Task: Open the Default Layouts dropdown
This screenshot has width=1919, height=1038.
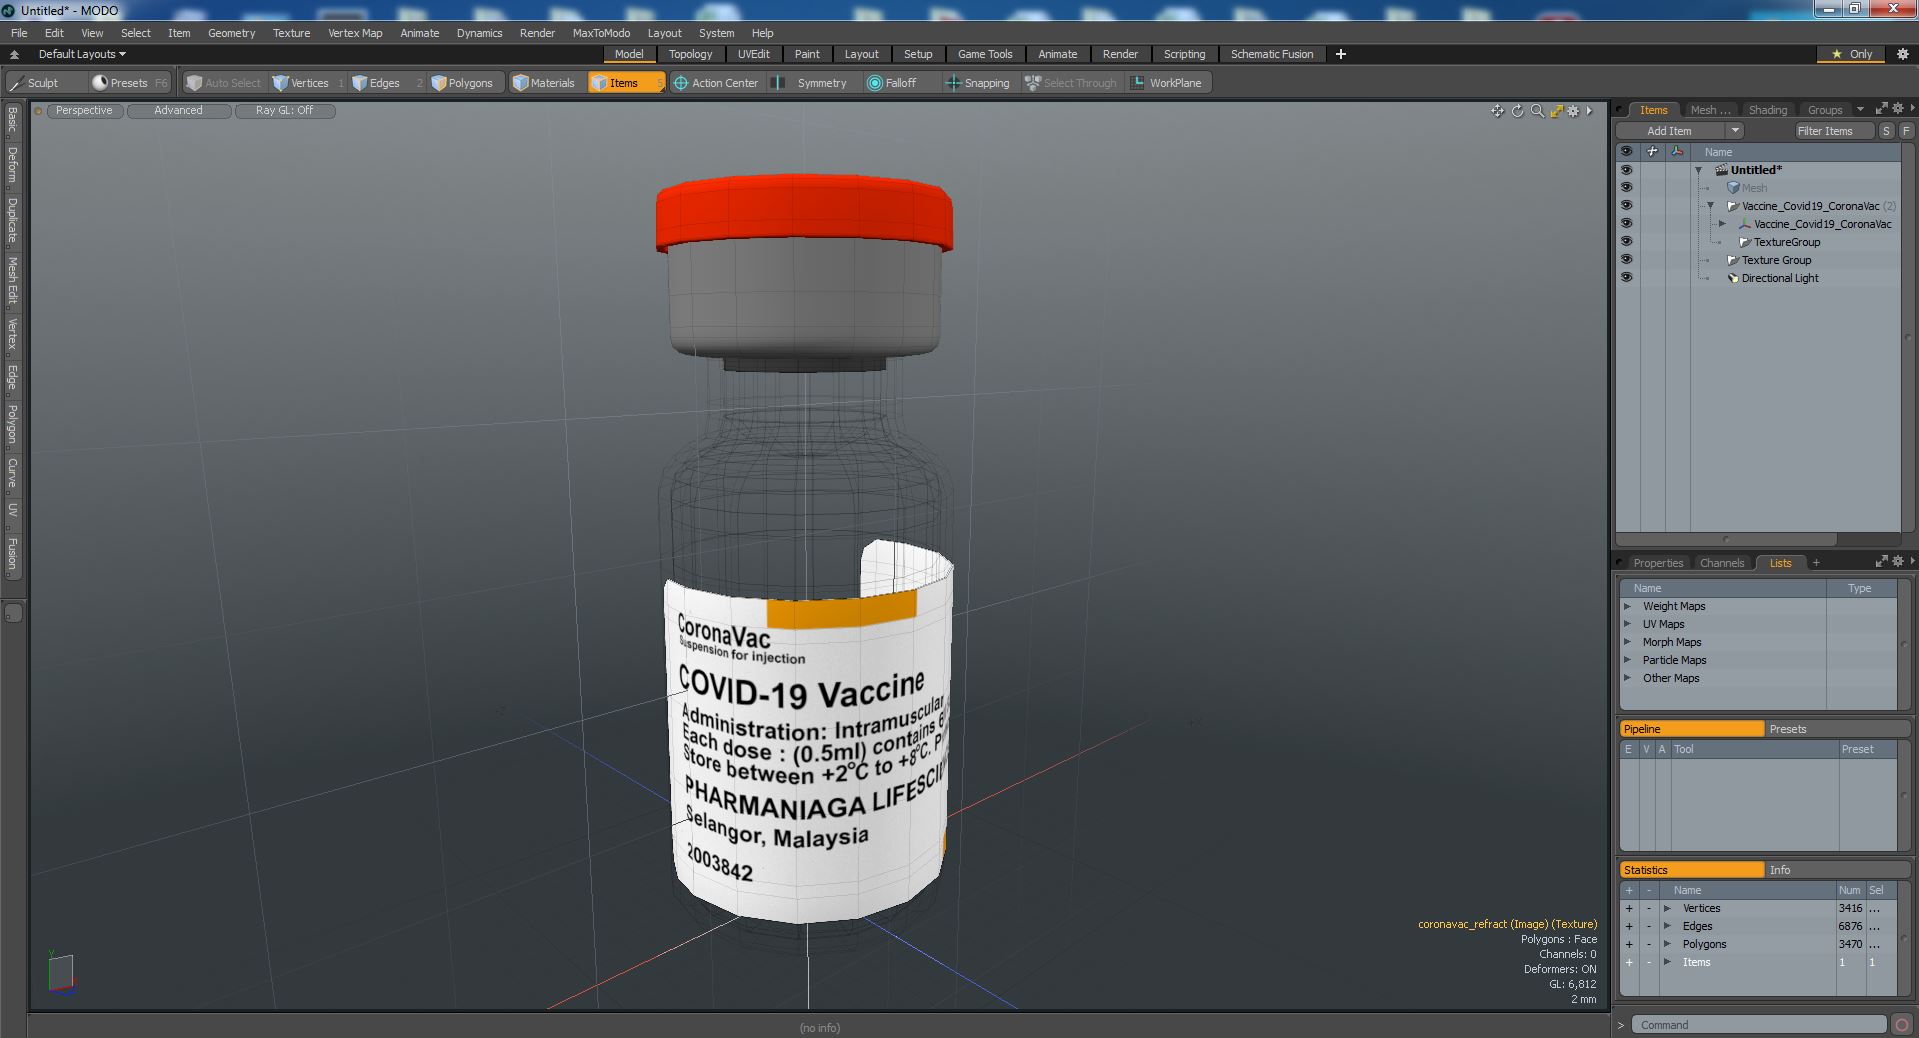Action: pos(82,54)
